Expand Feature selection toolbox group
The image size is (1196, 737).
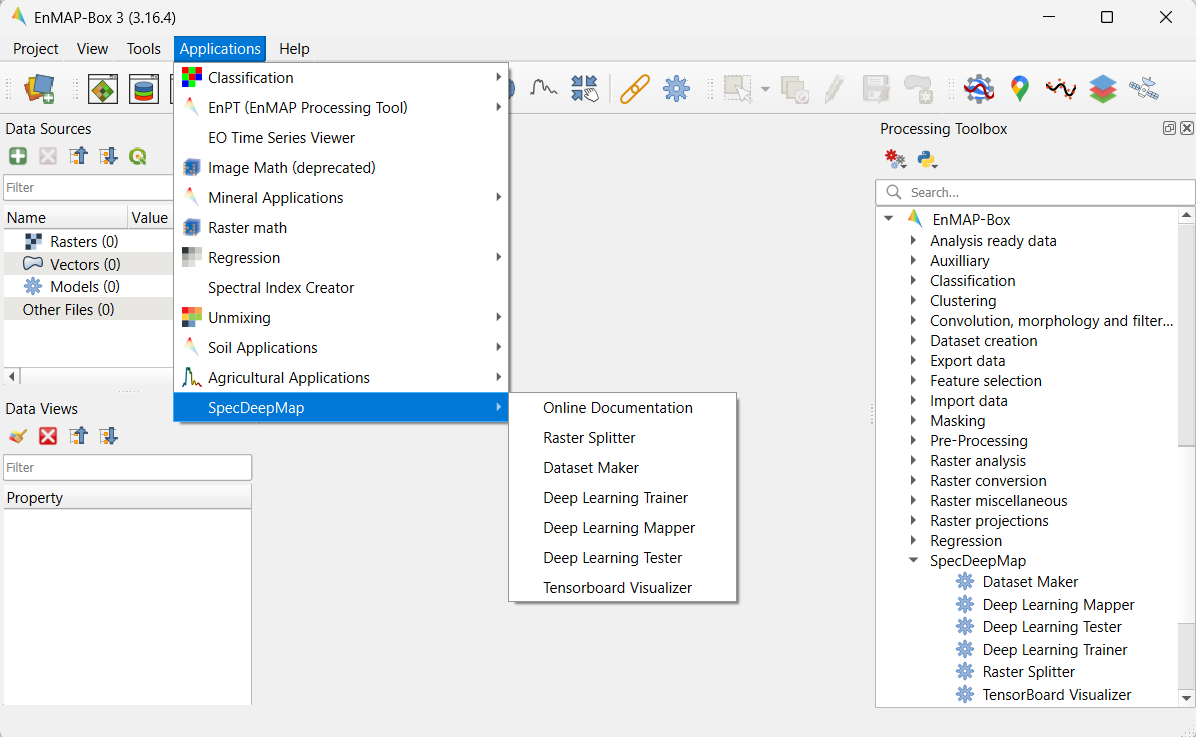tap(913, 380)
